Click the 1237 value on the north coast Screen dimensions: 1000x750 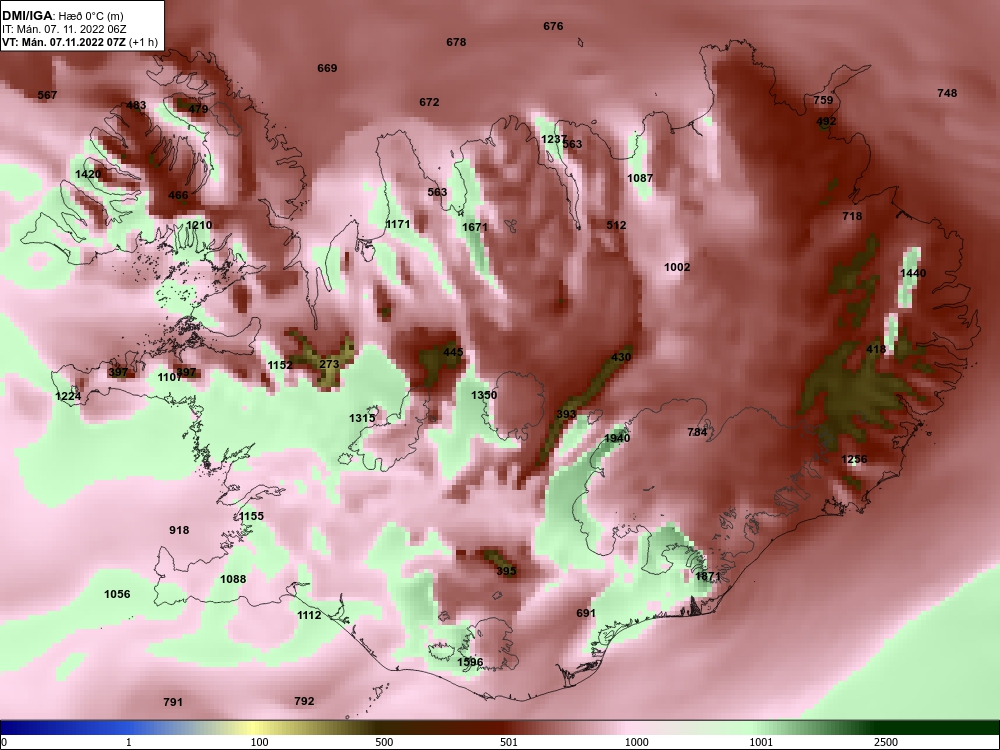(554, 140)
